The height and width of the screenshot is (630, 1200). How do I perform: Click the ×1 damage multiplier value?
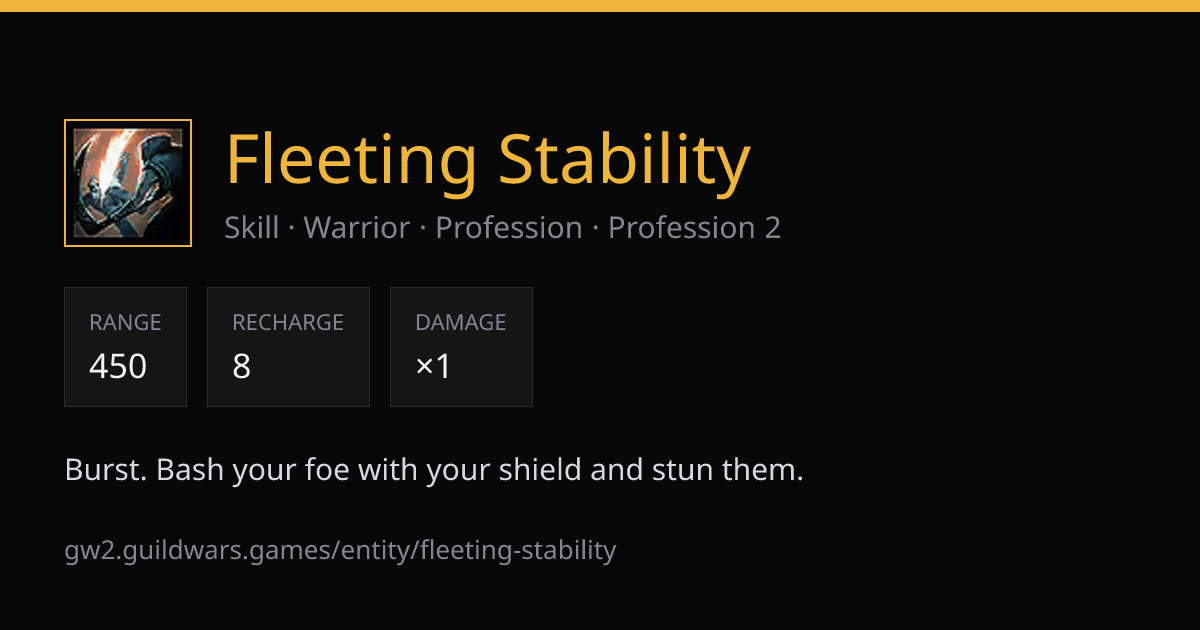(x=434, y=366)
